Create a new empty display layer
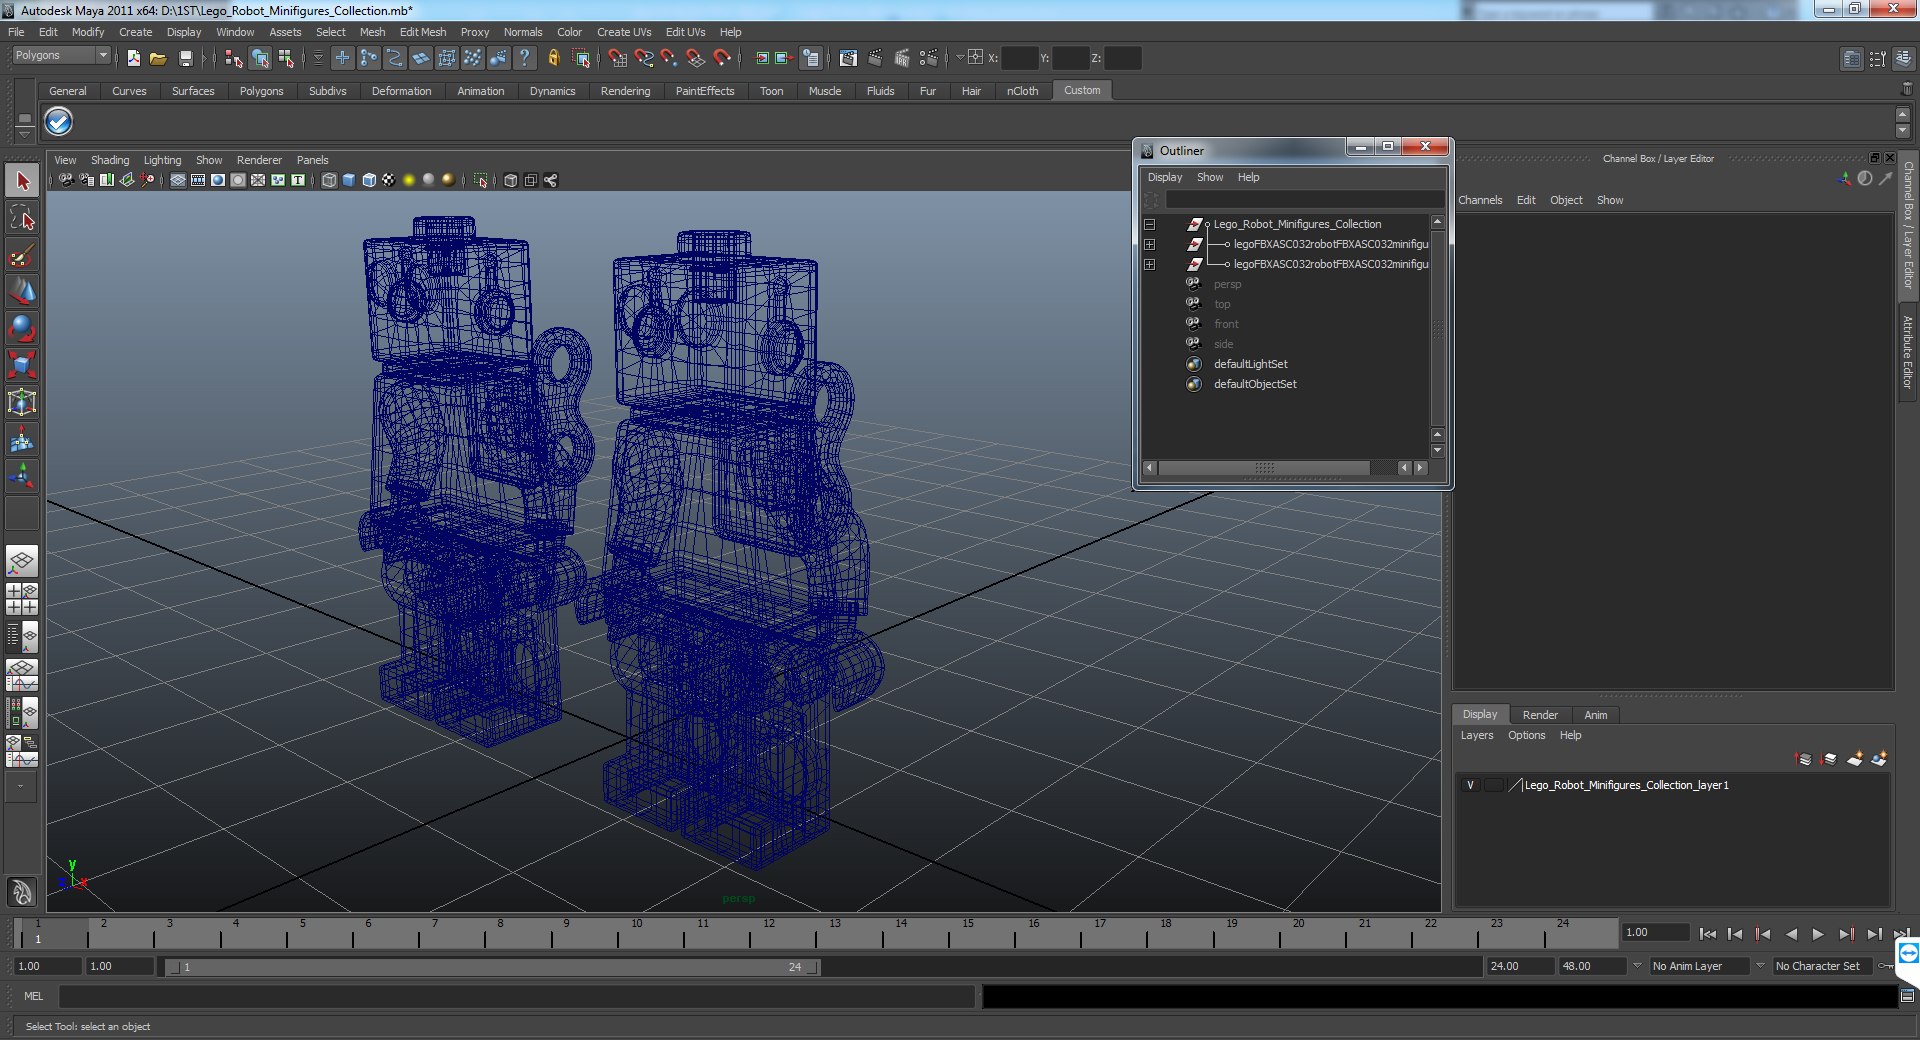 (x=1855, y=759)
